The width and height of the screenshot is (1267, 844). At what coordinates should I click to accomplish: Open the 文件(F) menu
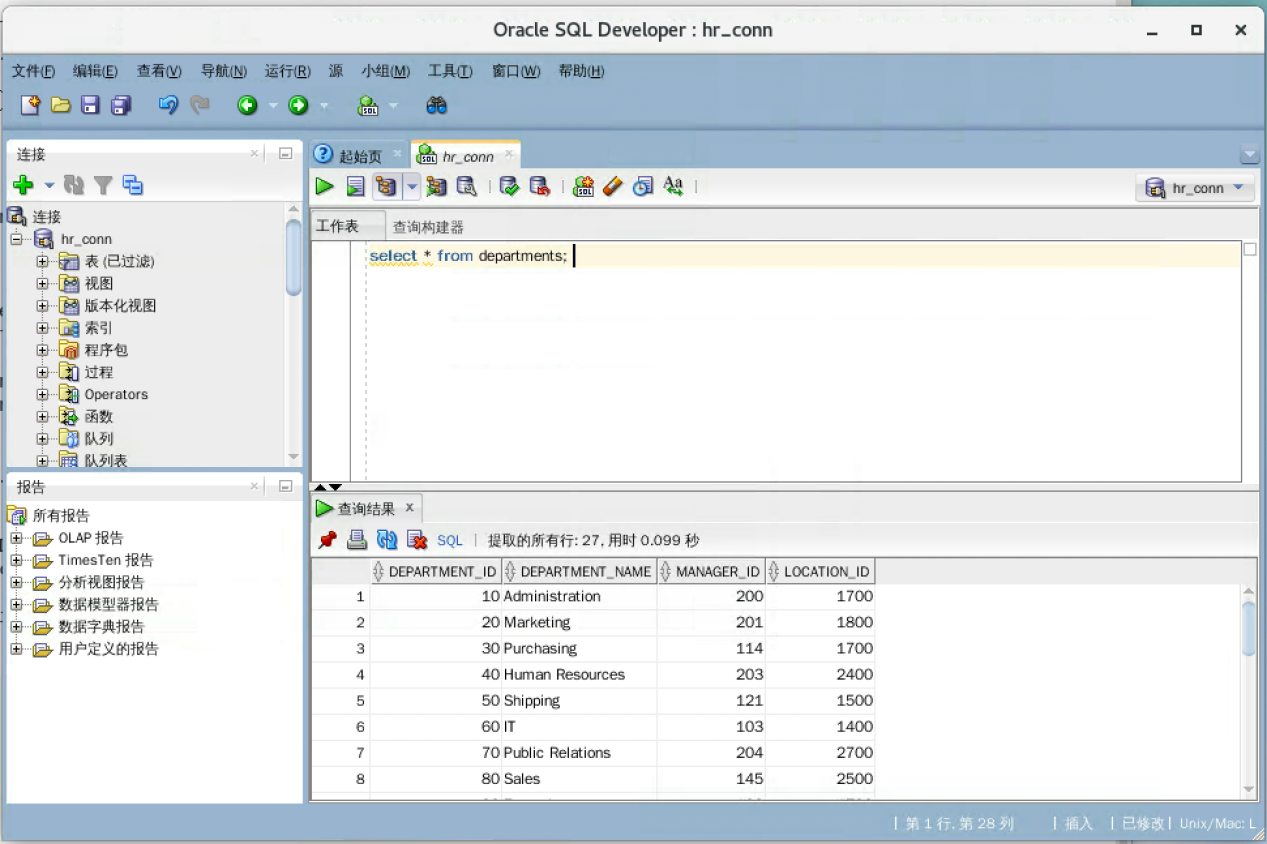coord(33,71)
